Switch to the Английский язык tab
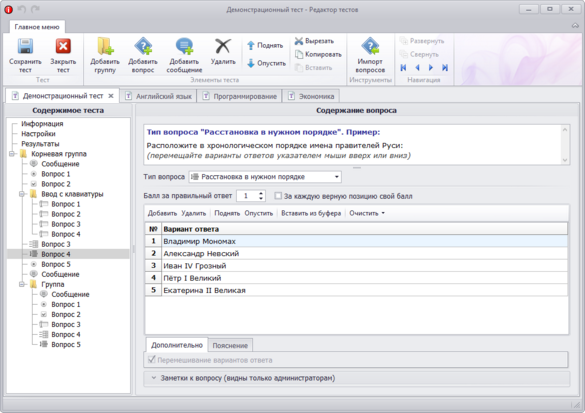 tap(159, 96)
